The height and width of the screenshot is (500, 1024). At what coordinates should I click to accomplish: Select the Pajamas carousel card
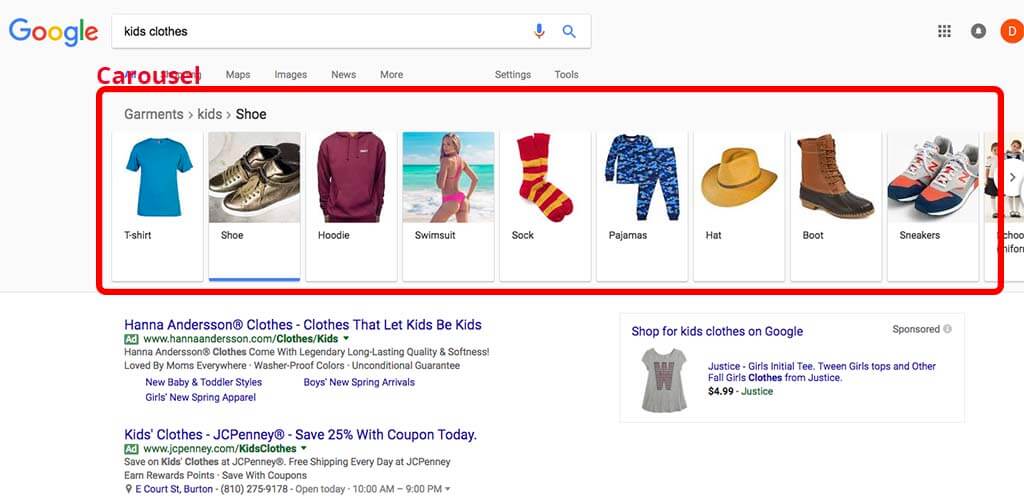[x=642, y=206]
